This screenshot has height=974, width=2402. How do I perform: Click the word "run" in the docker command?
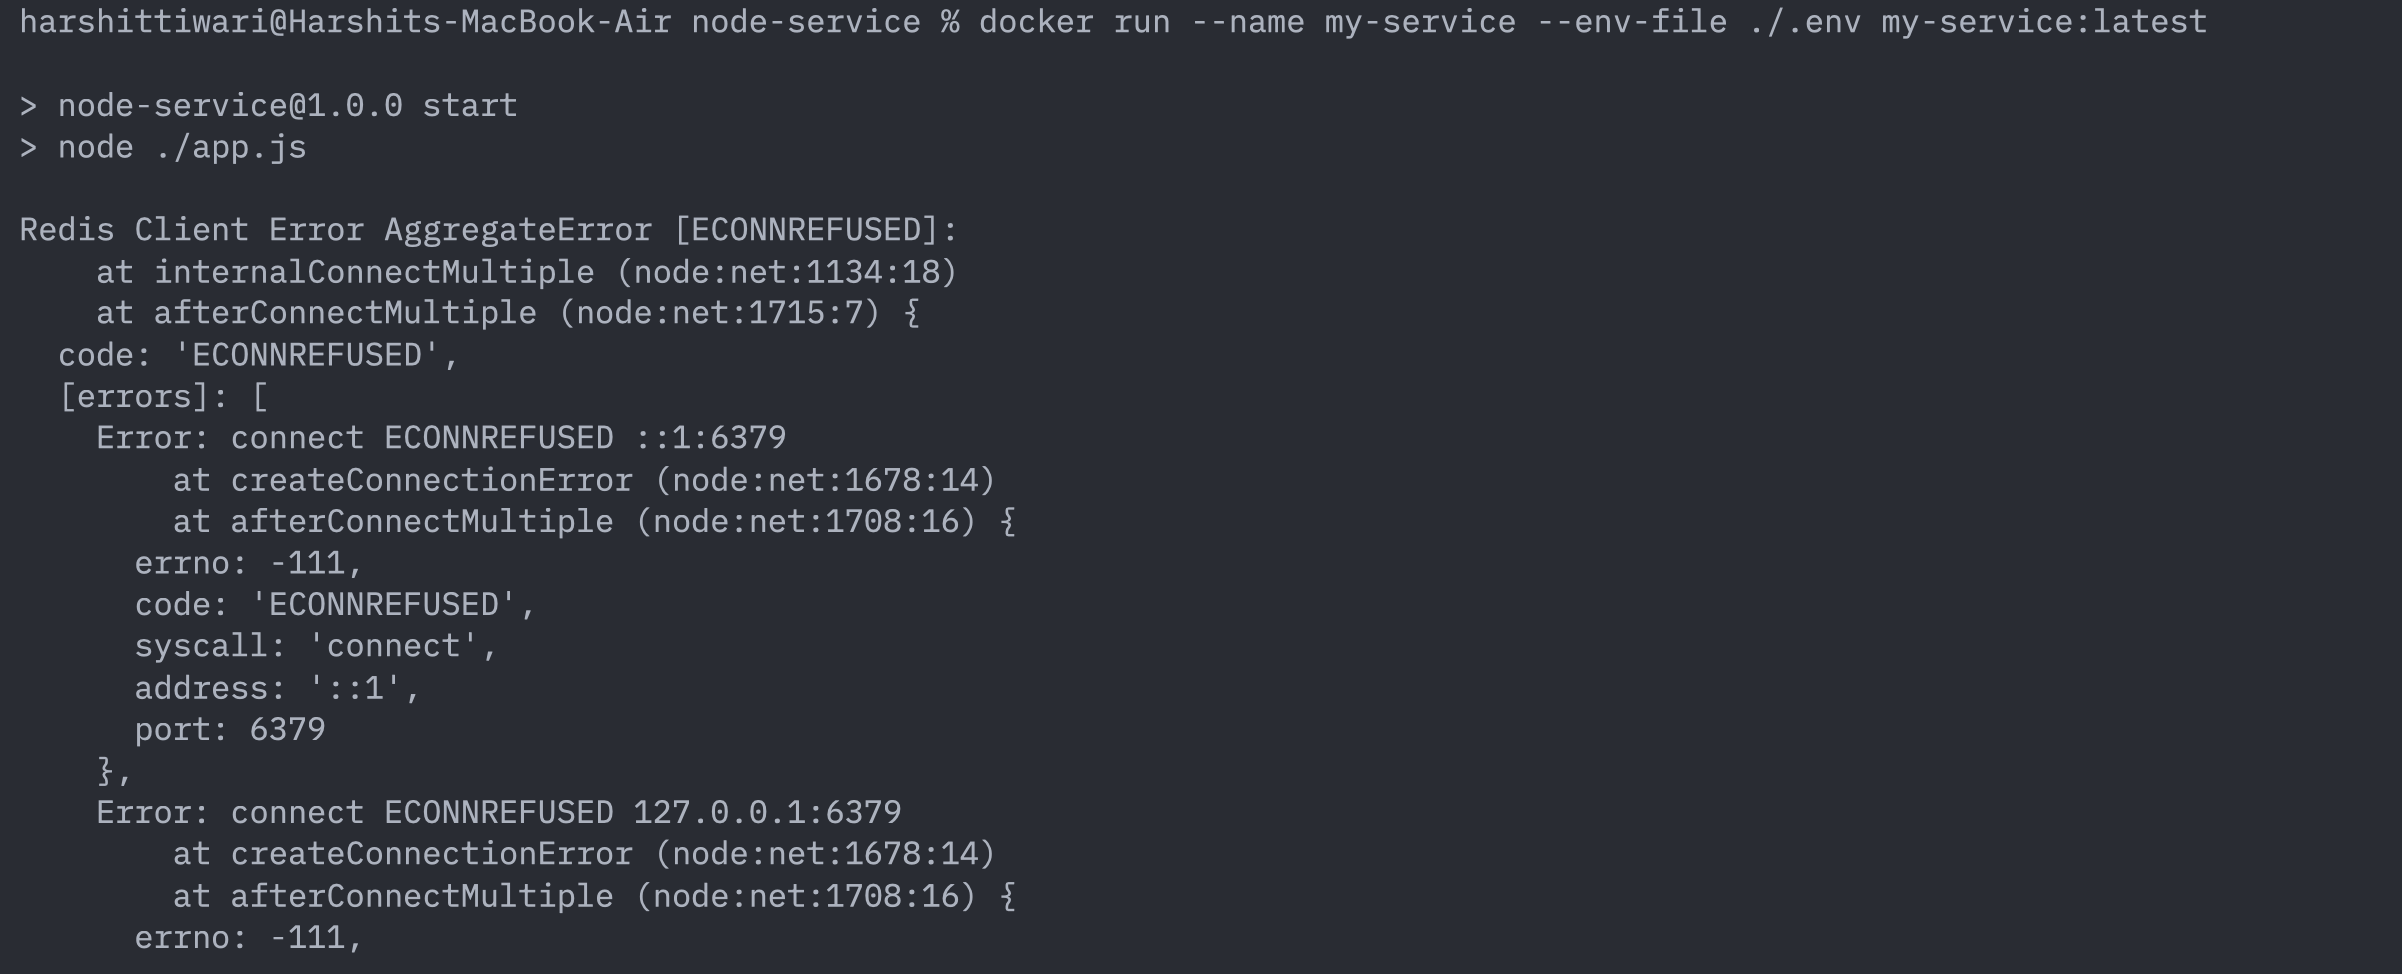(1141, 22)
